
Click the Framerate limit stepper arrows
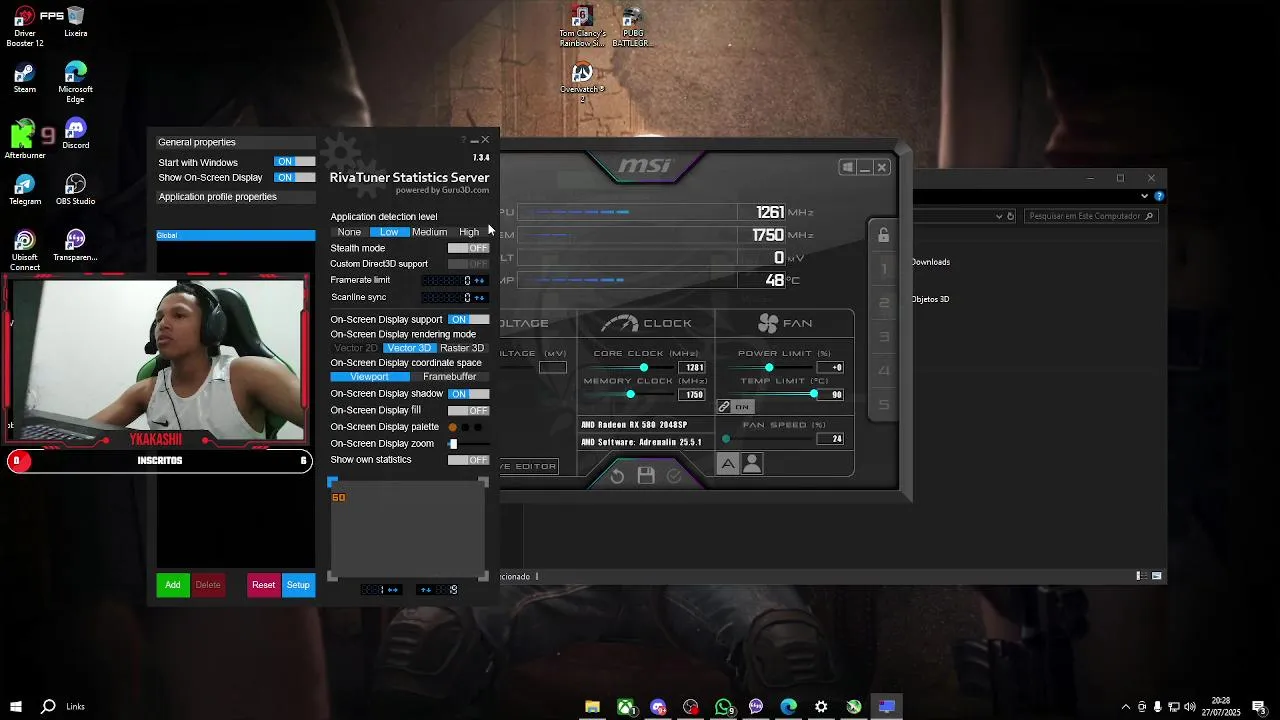point(480,281)
